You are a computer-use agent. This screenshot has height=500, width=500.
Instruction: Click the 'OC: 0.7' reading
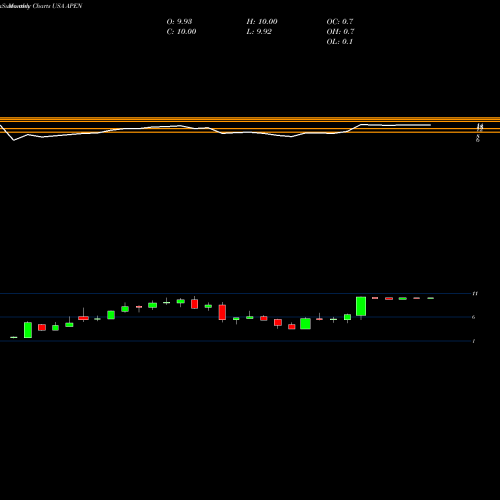coord(340,22)
